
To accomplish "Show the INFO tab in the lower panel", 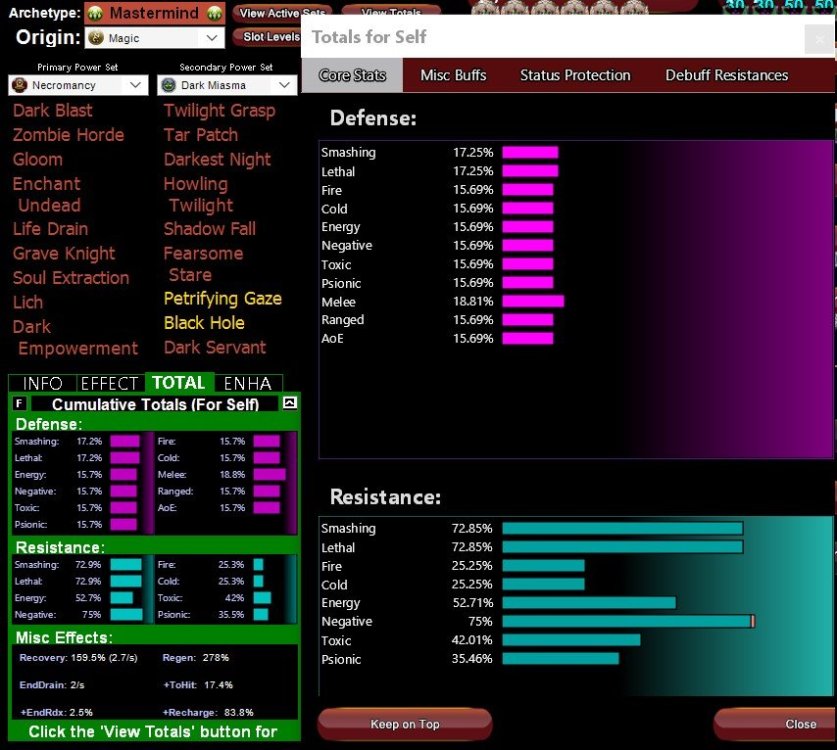I will pos(42,383).
